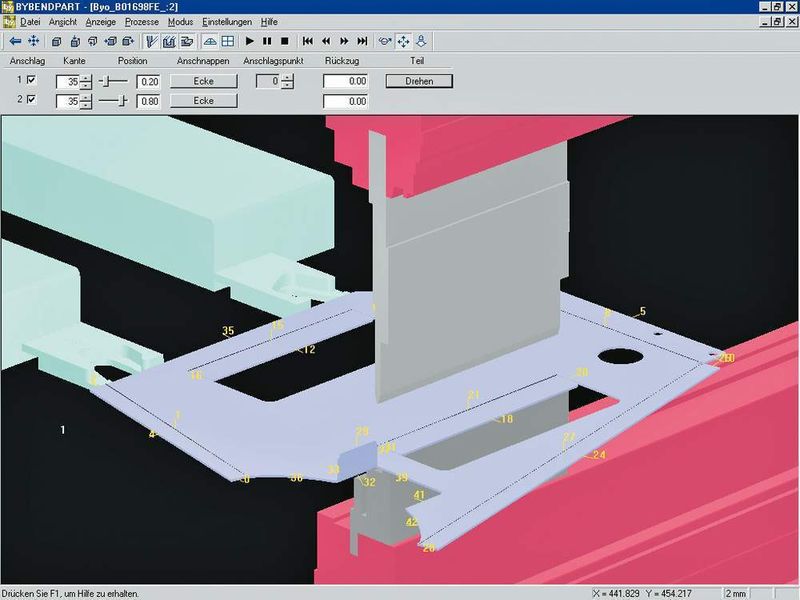Click the Anschlagspunkt value field

(x=268, y=81)
